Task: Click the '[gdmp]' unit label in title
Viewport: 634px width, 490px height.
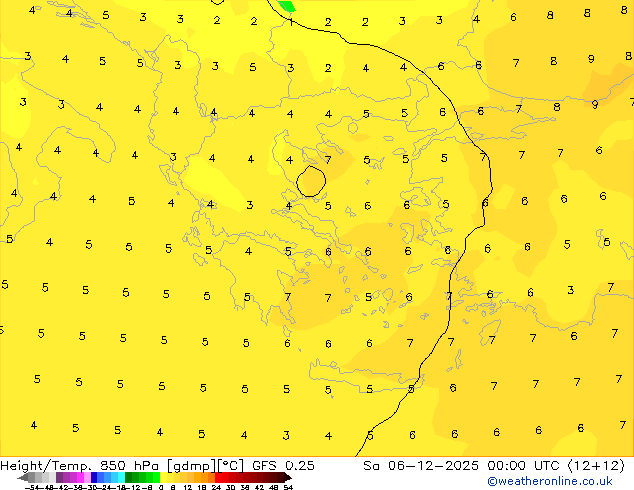Action: [192, 466]
